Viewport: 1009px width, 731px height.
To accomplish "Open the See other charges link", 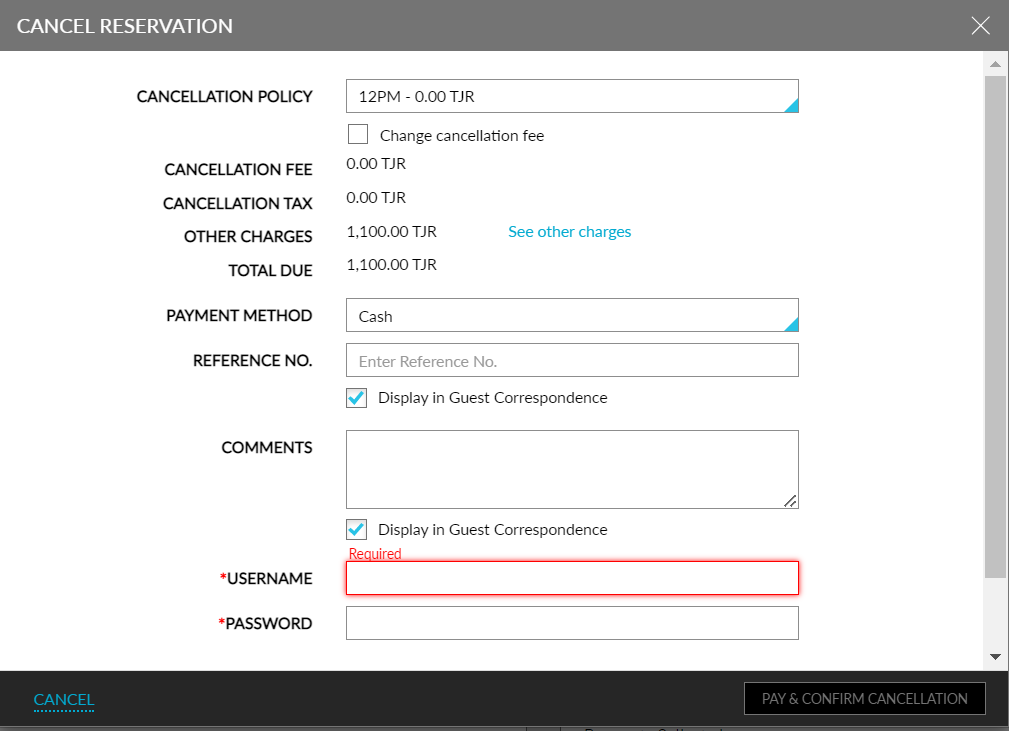I will click(569, 232).
